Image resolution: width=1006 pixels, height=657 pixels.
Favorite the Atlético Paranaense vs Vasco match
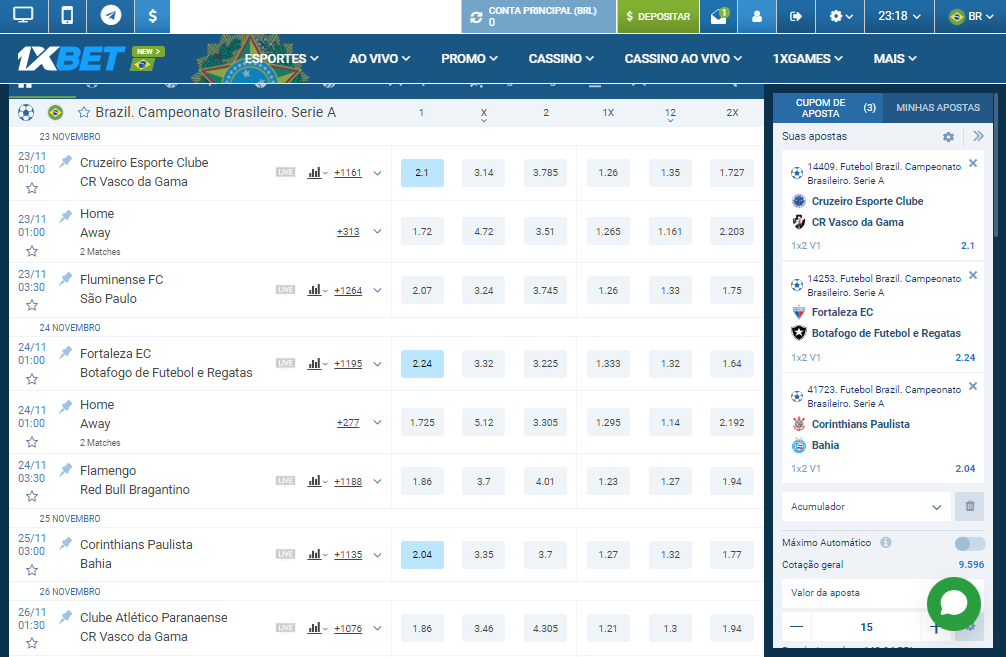(32, 643)
